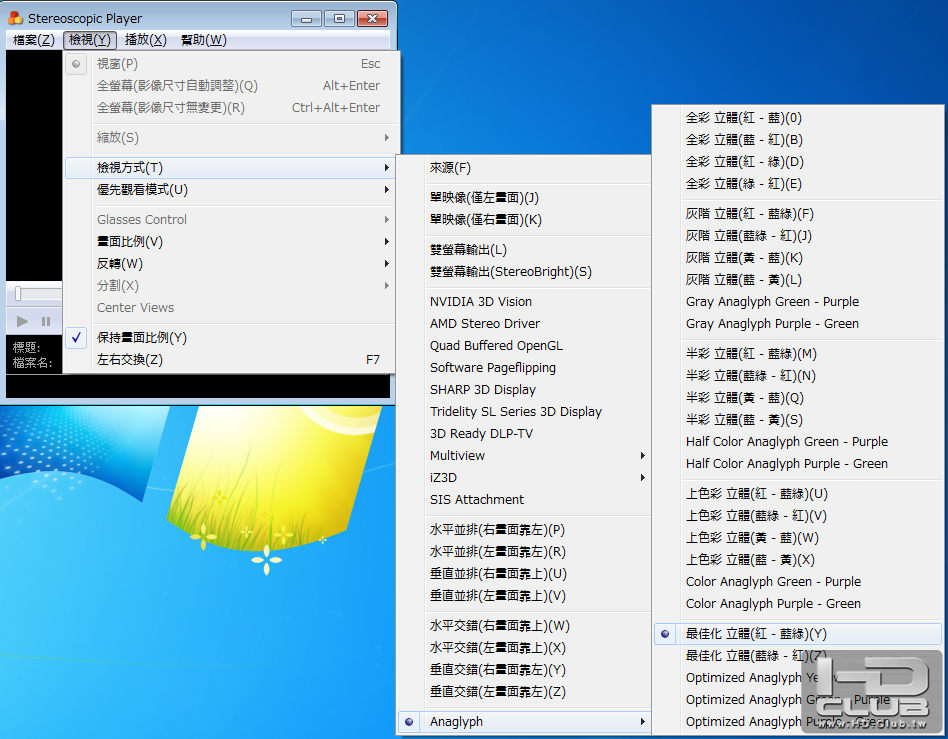The width and height of the screenshot is (948, 739).
Task: Expand the 縮放(S) submenu
Action: click(230, 137)
